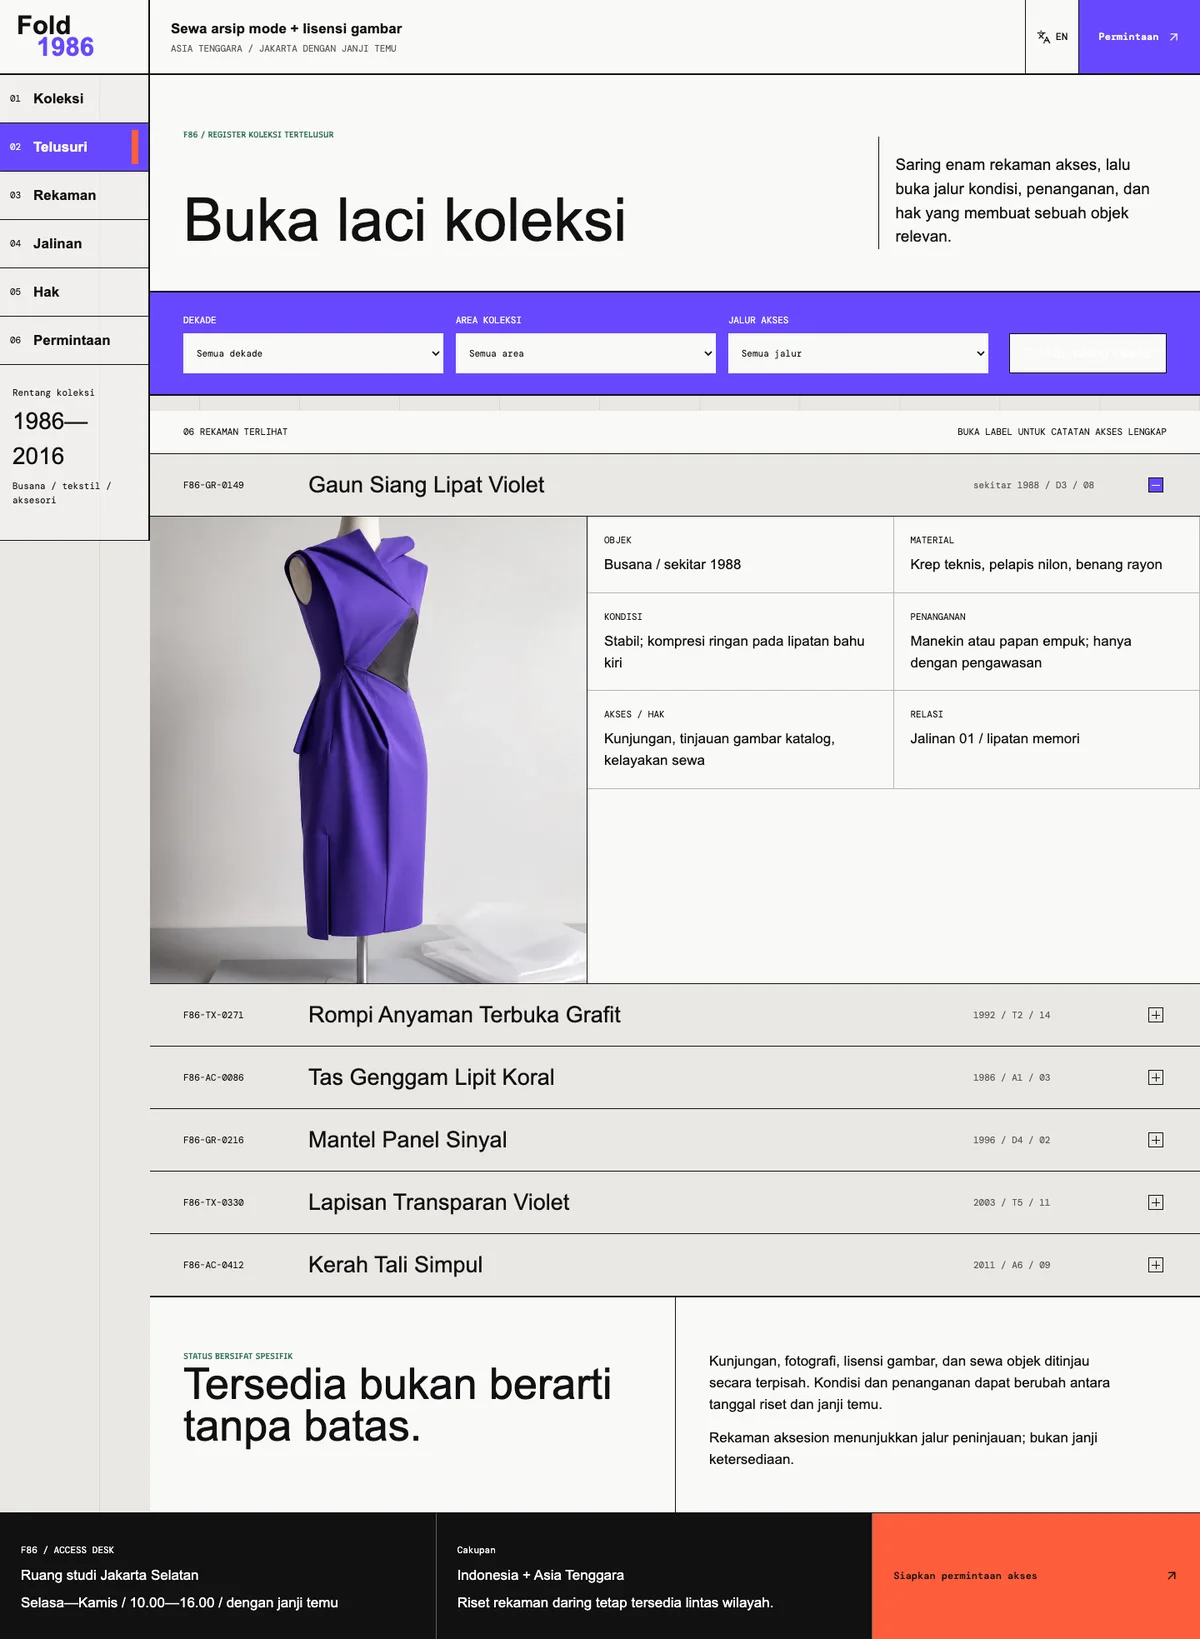Click the title Mantel Panel Sinyal

tap(407, 1140)
